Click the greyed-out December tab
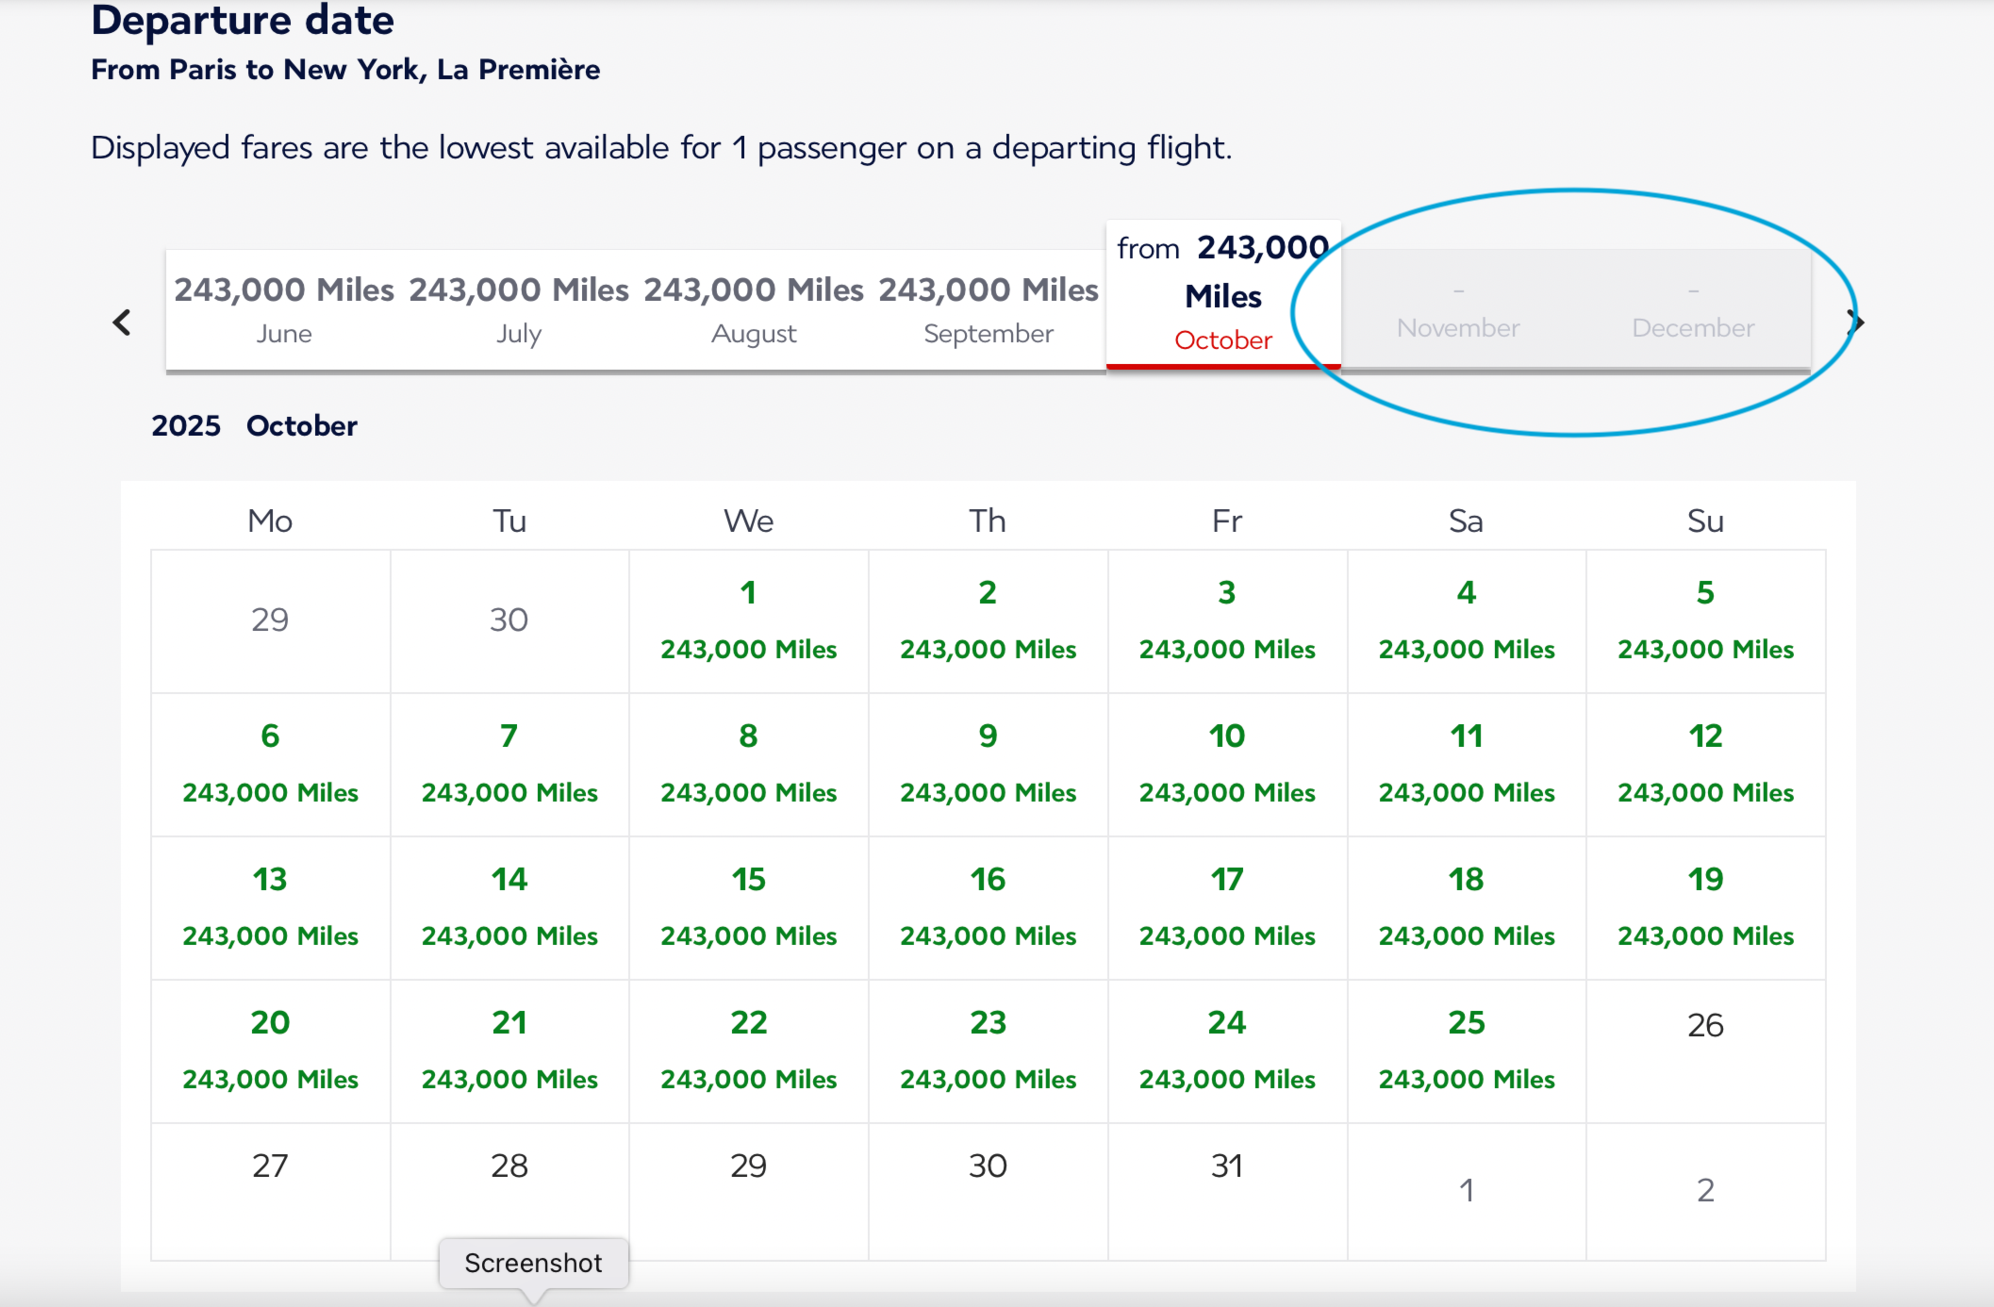Image resolution: width=1994 pixels, height=1307 pixels. [1693, 310]
